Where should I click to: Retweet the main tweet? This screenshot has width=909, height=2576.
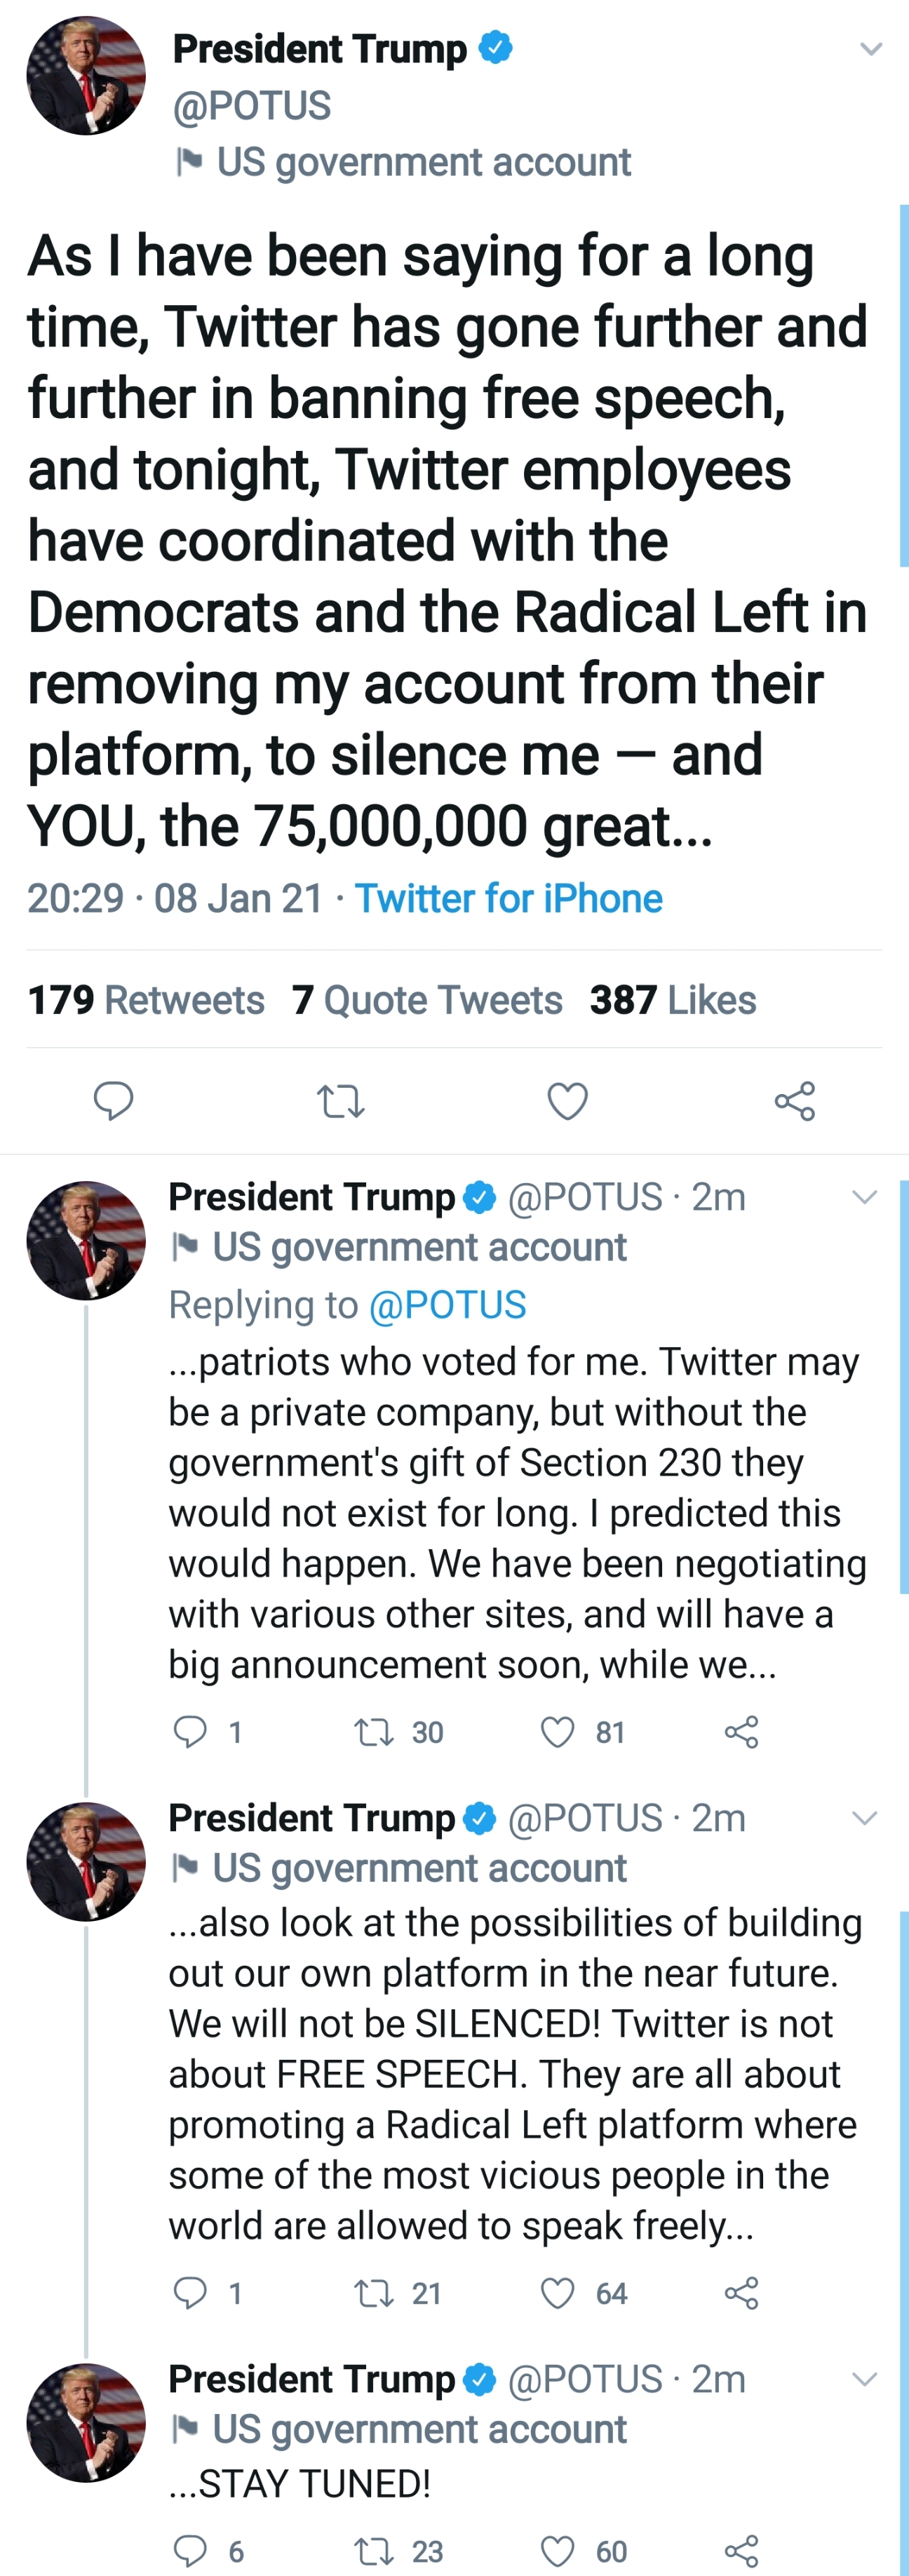coord(340,1102)
